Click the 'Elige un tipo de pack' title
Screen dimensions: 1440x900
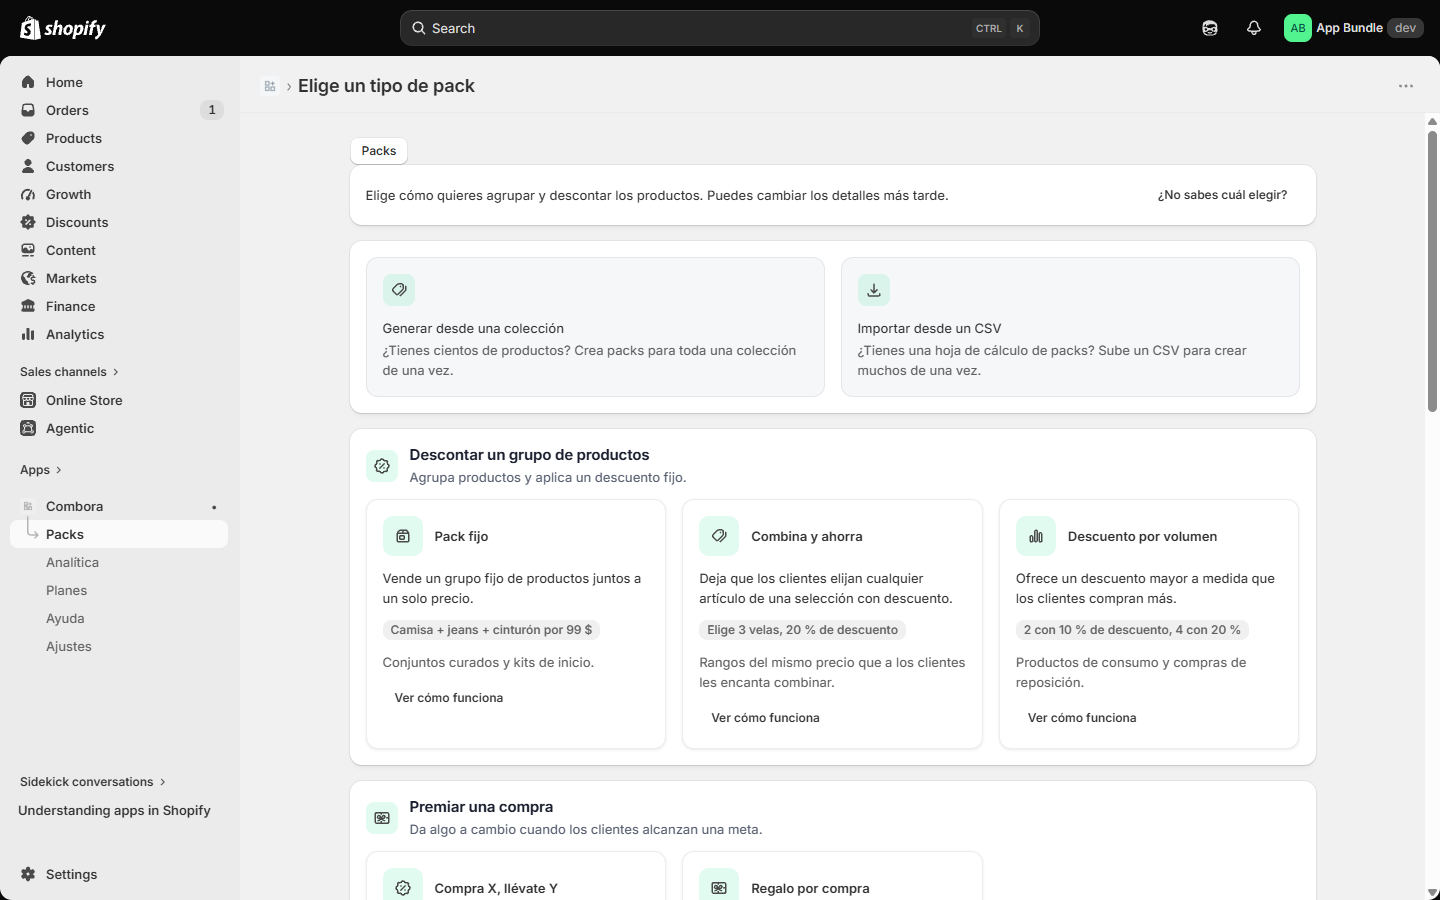tap(386, 86)
